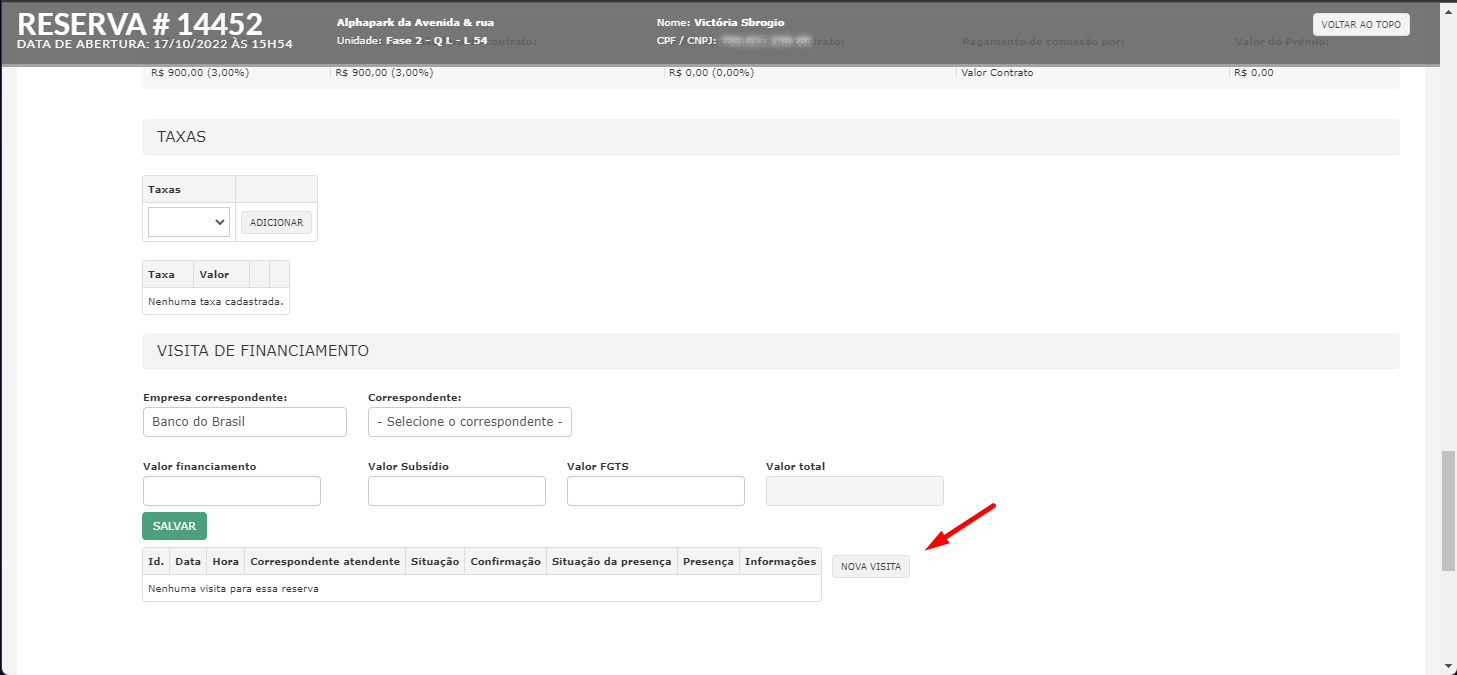1457x675 pixels.
Task: Click 'Nenhuma taxa cadastrada.' text
Action: (x=216, y=301)
